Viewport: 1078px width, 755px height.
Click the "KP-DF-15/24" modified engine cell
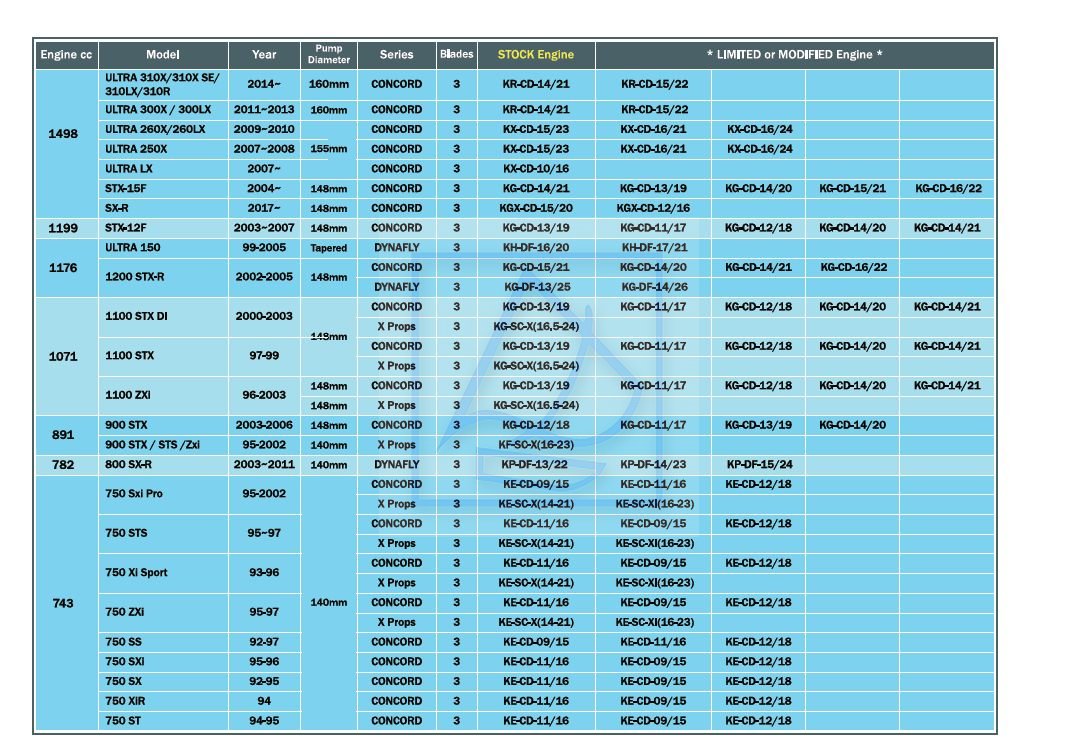click(x=759, y=465)
